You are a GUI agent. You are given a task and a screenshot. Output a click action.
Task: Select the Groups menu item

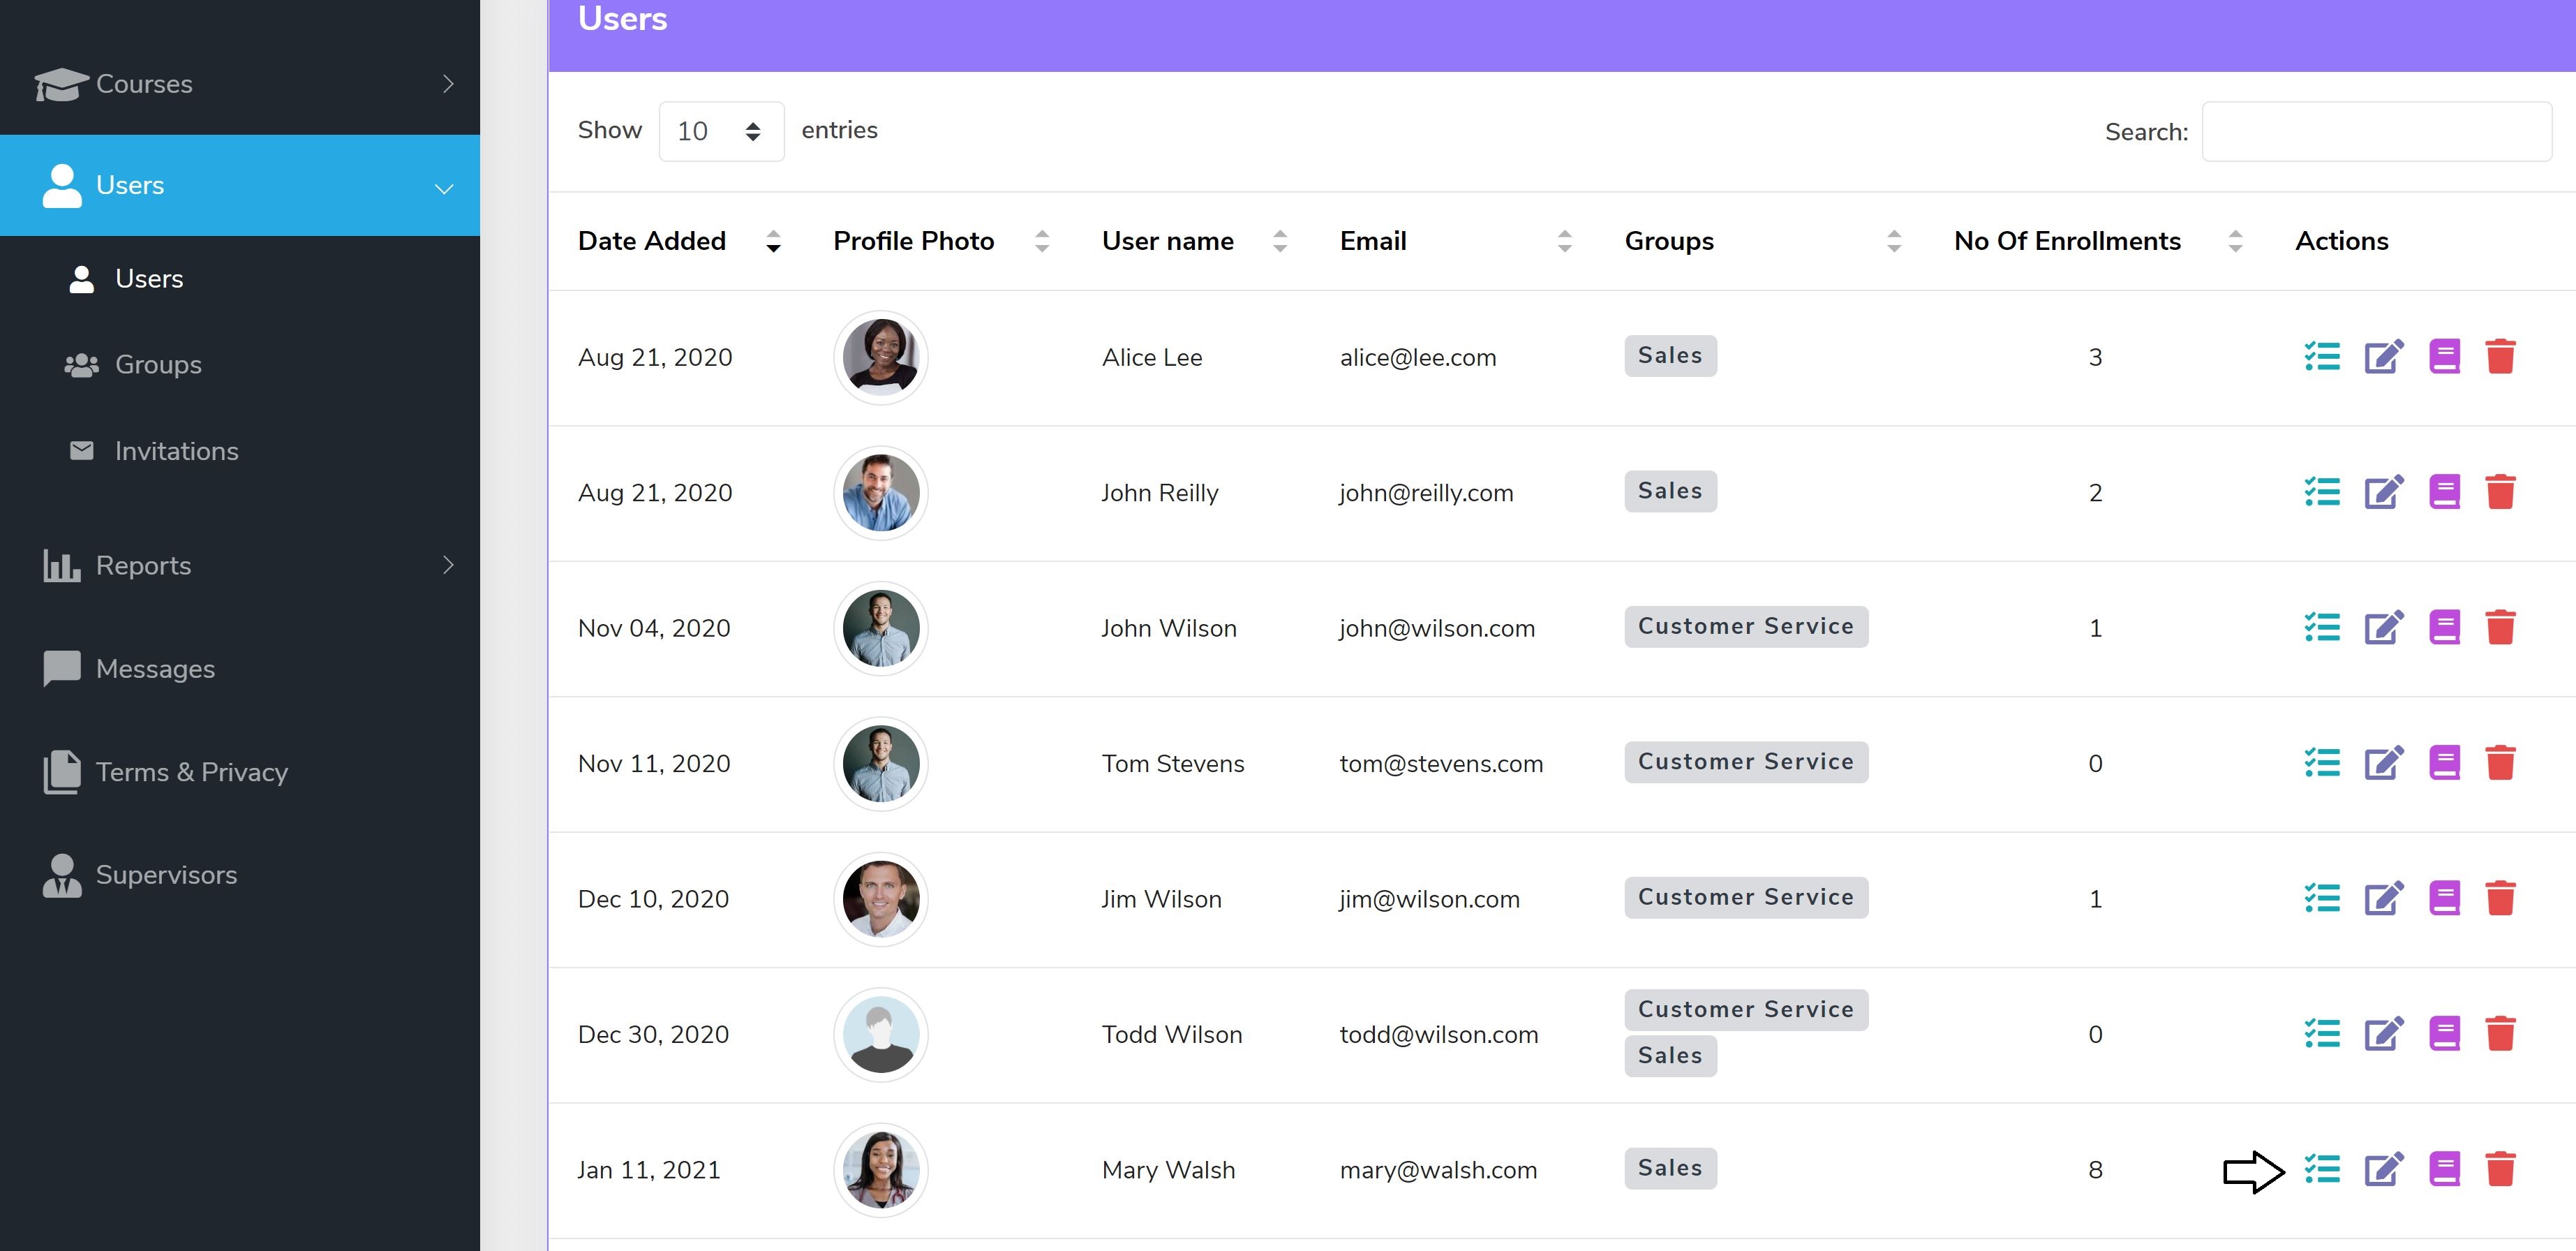point(158,363)
